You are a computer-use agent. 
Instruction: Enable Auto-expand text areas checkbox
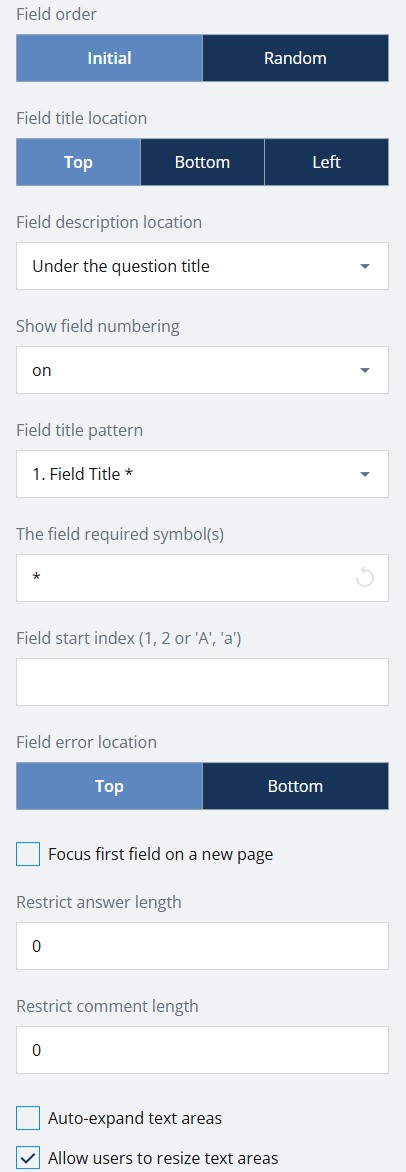tap(28, 1118)
